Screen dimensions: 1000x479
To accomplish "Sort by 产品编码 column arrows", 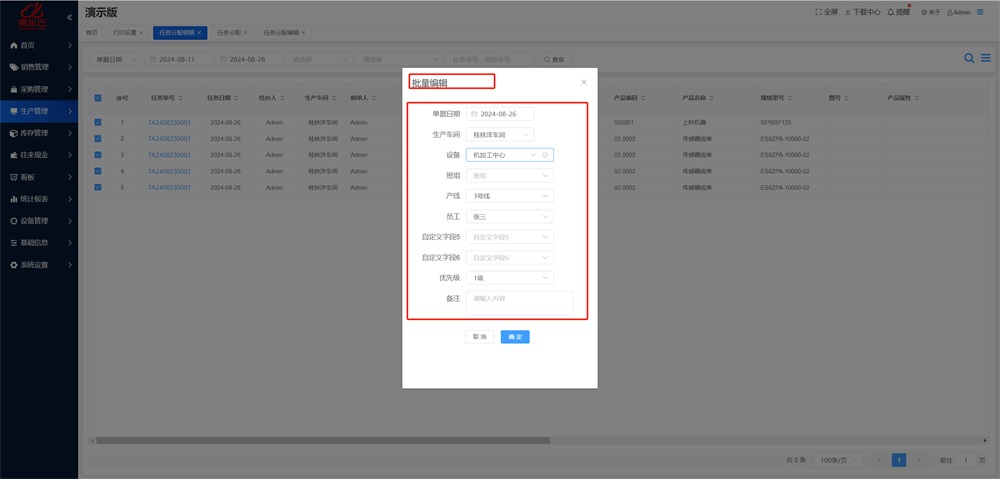I will coord(643,98).
